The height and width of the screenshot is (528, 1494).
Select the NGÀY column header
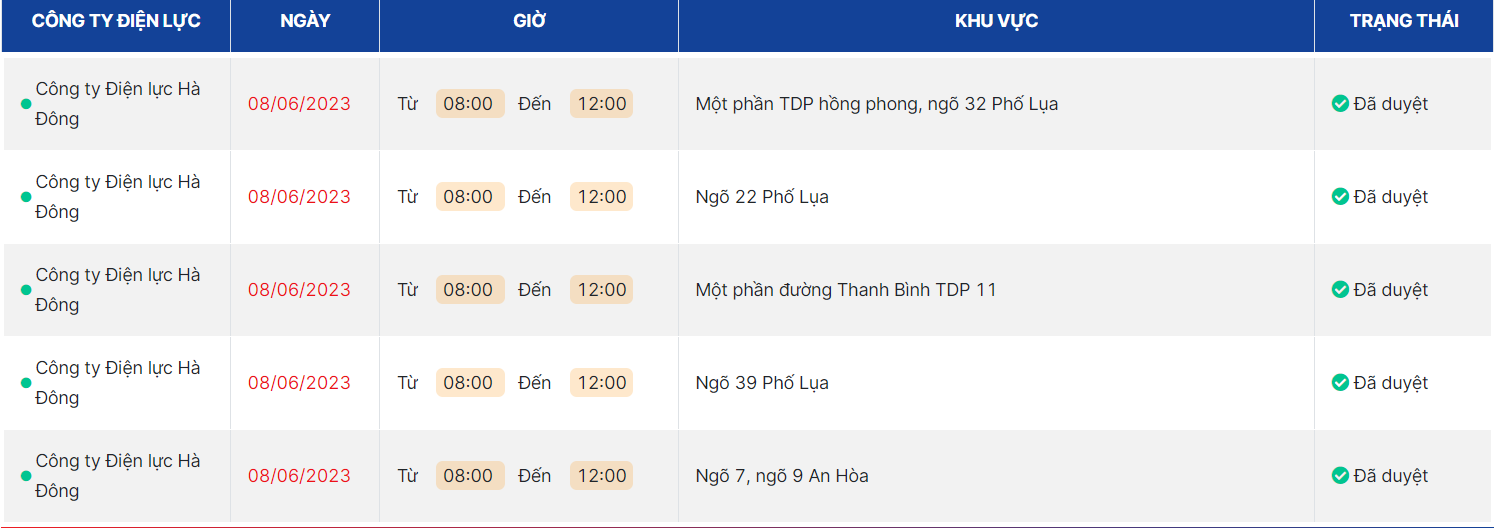pos(305,21)
